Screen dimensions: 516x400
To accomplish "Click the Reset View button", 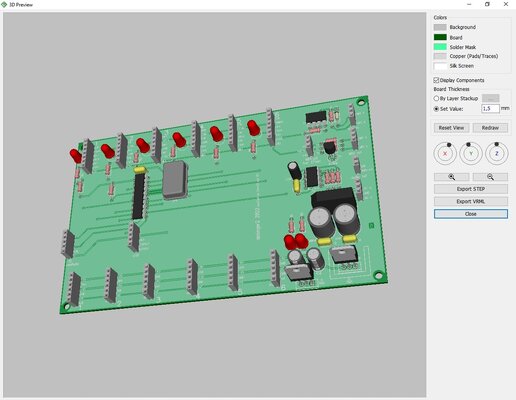I will click(x=451, y=128).
